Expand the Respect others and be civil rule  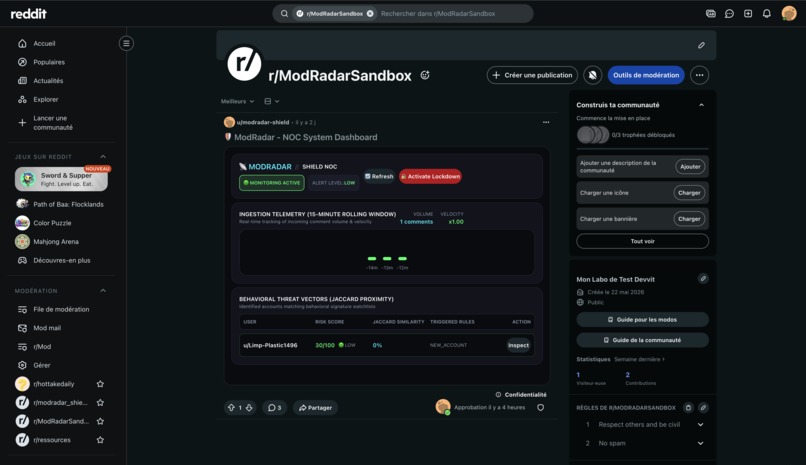(700, 424)
